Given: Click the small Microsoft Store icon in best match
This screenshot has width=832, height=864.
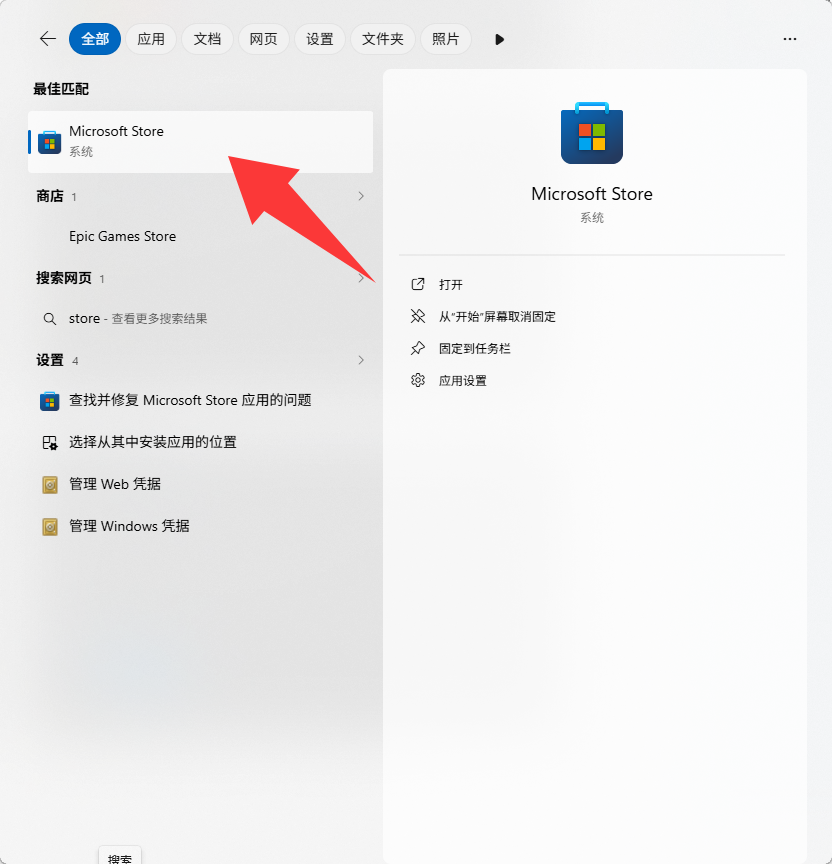Looking at the screenshot, I should [x=50, y=142].
